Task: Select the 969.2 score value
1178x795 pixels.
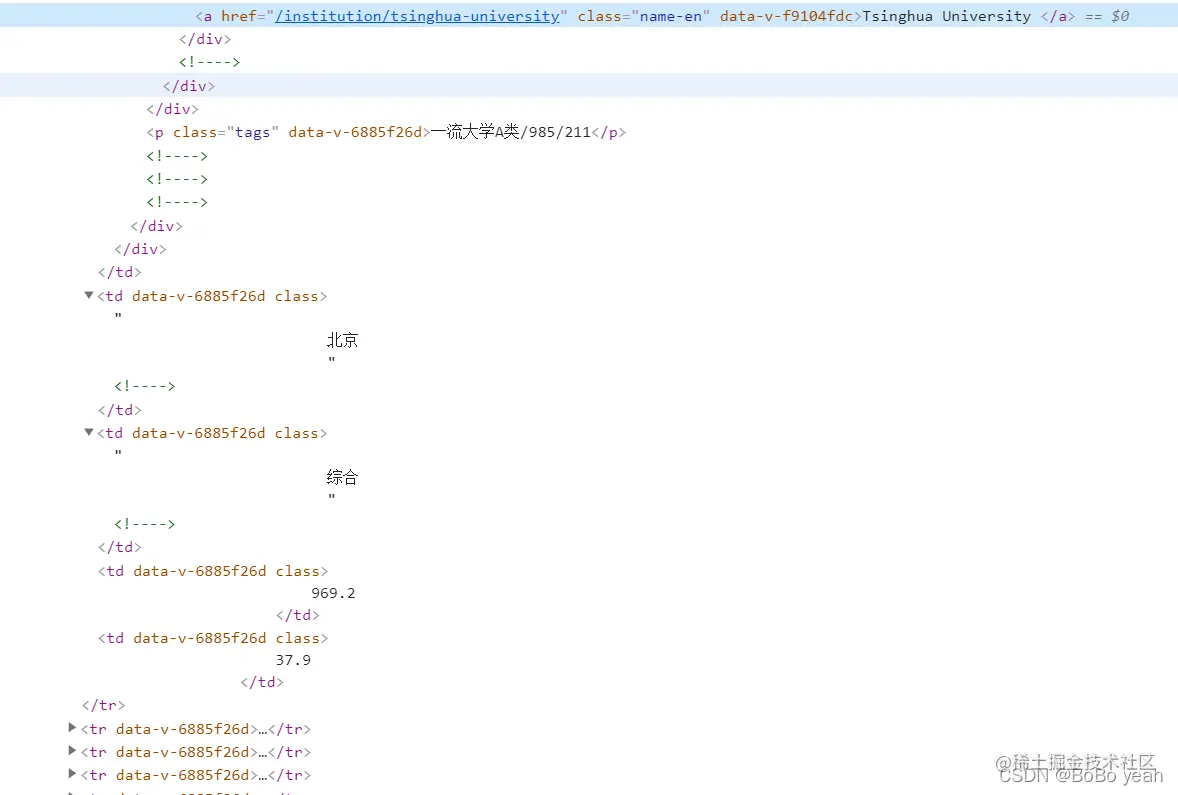Action: coord(333,593)
